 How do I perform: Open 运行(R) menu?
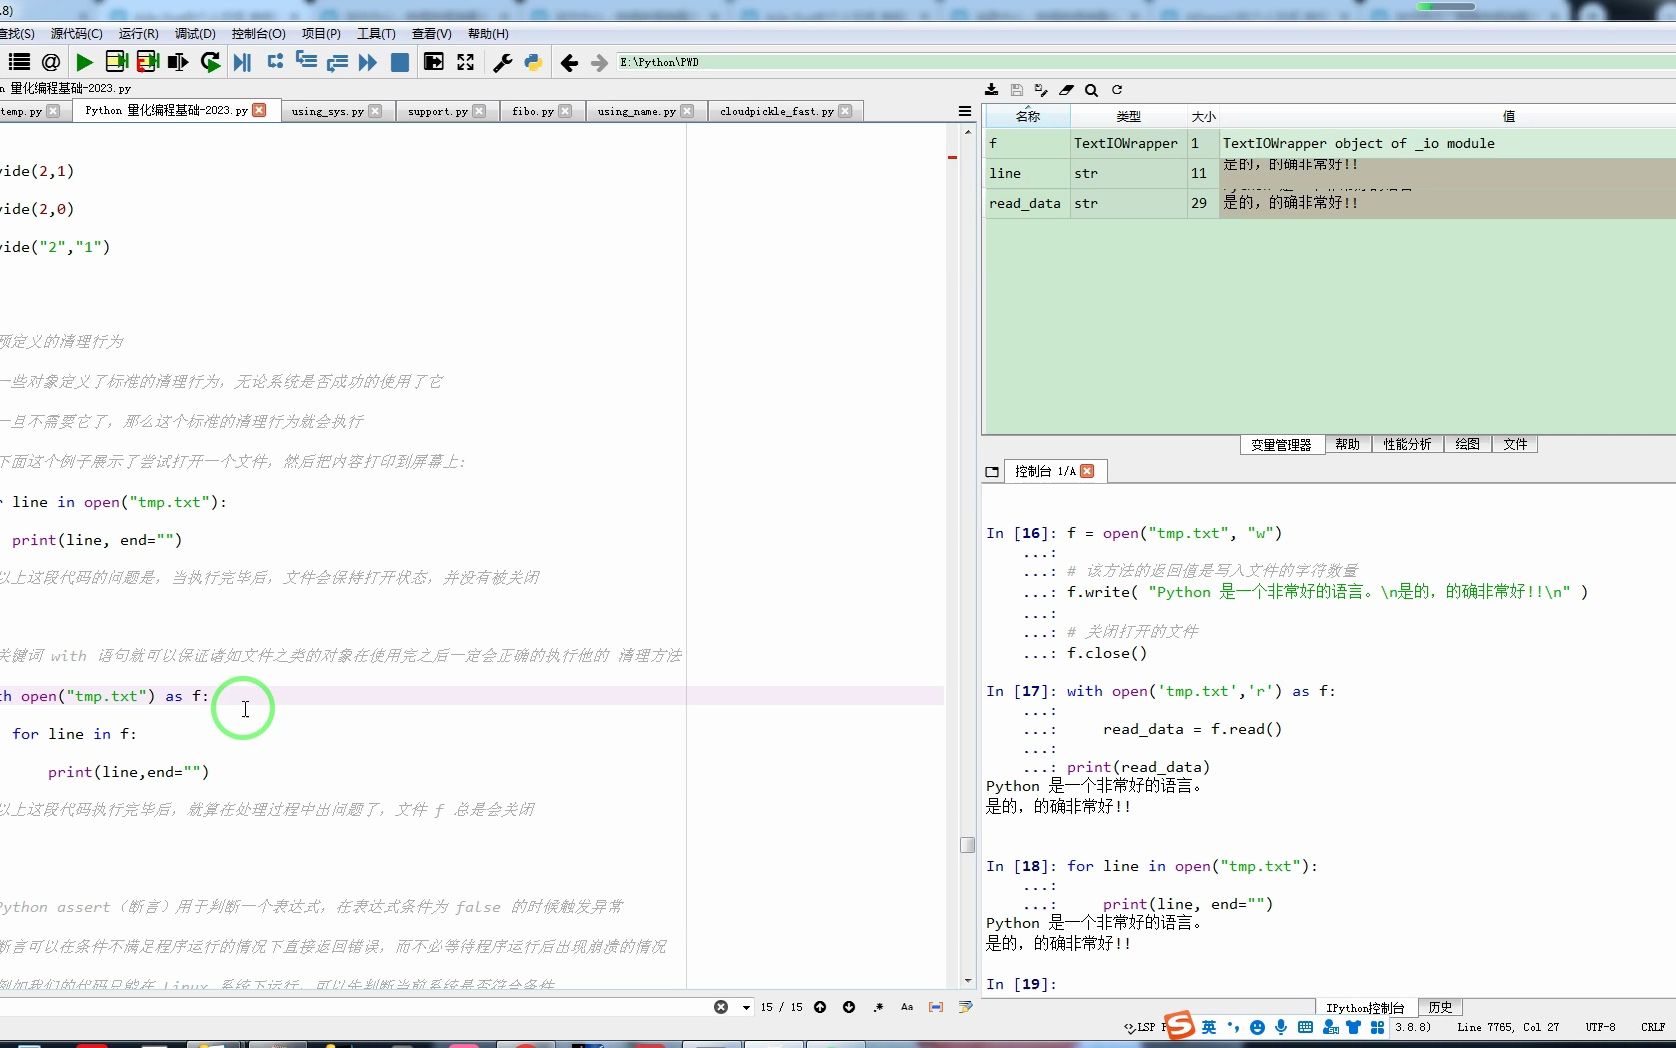(x=139, y=33)
